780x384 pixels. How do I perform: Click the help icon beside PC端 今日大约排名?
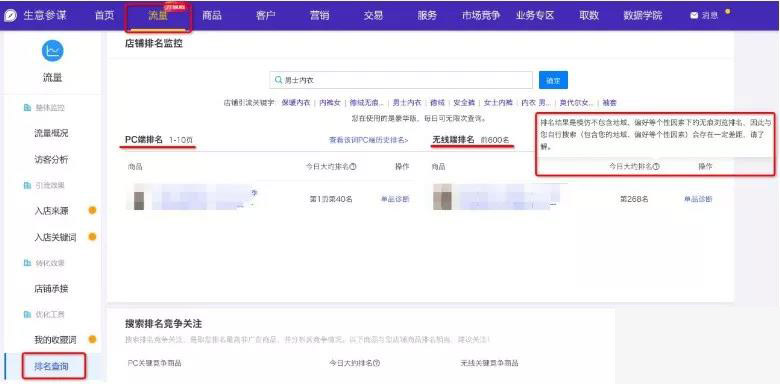pyautogui.click(x=353, y=167)
